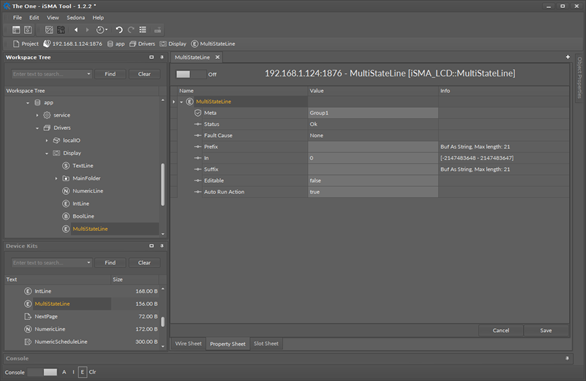The width and height of the screenshot is (586, 381).
Task: Click the Project breadcrumb in the path bar
Action: coord(26,44)
